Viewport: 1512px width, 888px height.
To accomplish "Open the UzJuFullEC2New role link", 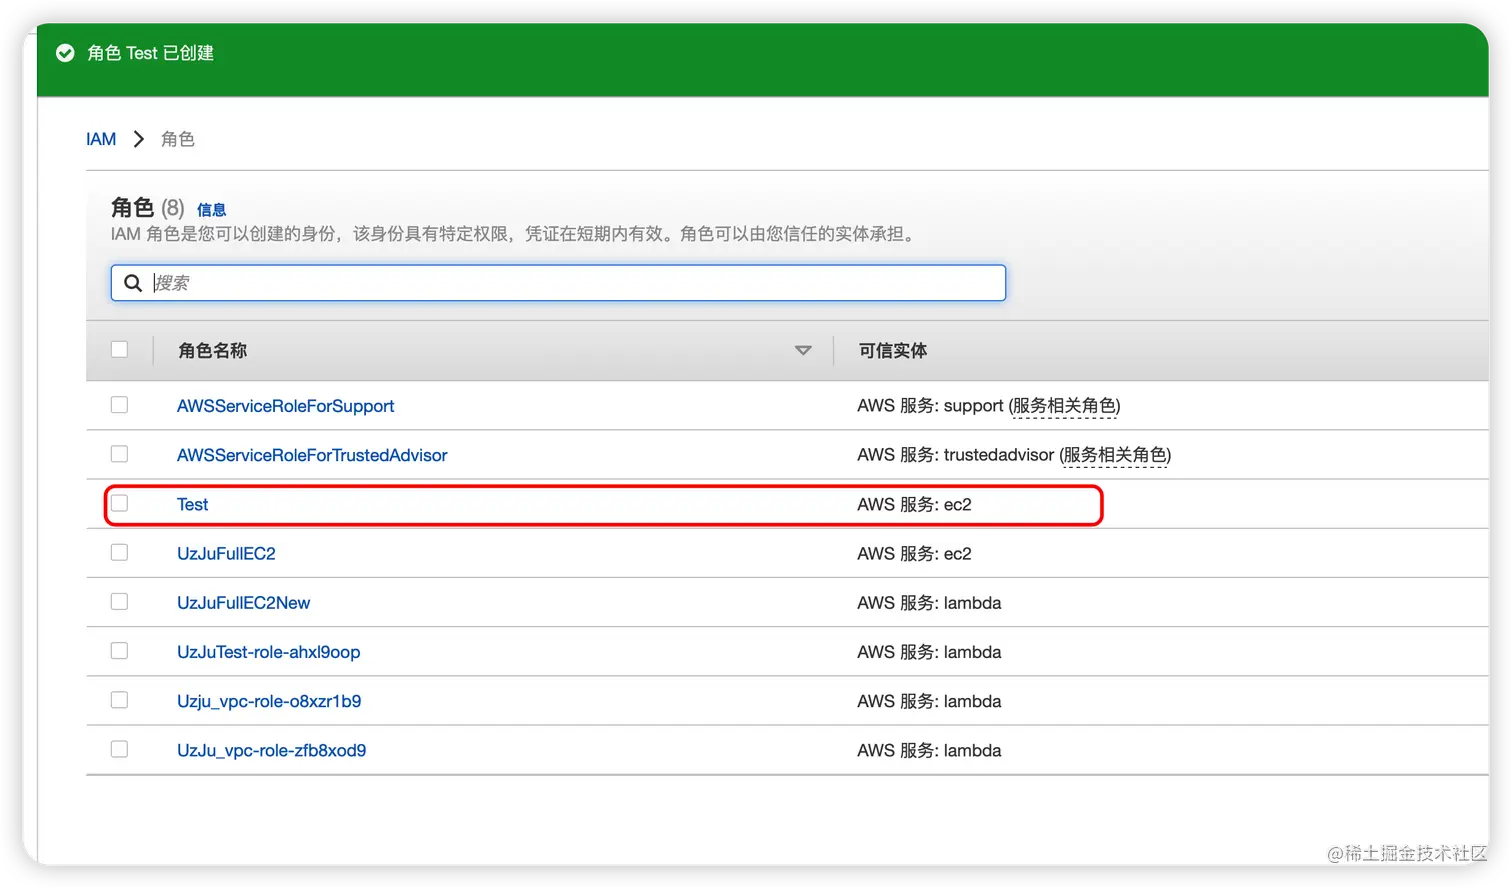I will point(243,603).
